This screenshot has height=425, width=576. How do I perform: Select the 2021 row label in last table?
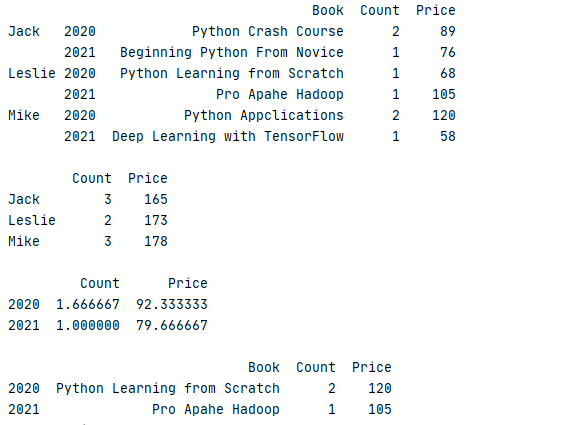tap(24, 409)
